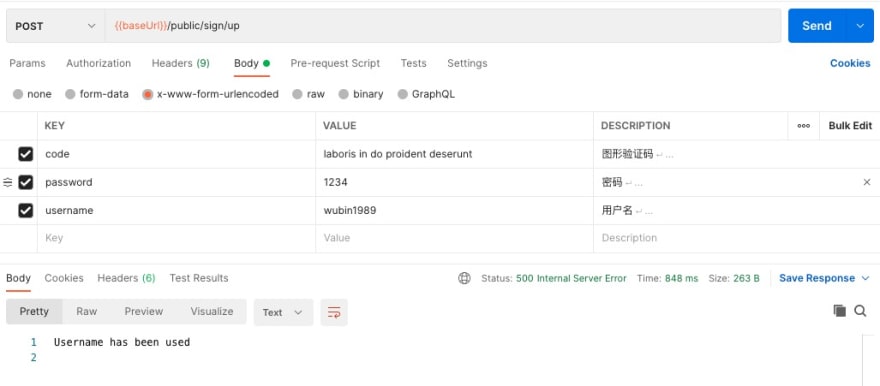Screen dimensions: 880x386
Task: Click the response pane vertical scrollbar
Action: pos(867,360)
